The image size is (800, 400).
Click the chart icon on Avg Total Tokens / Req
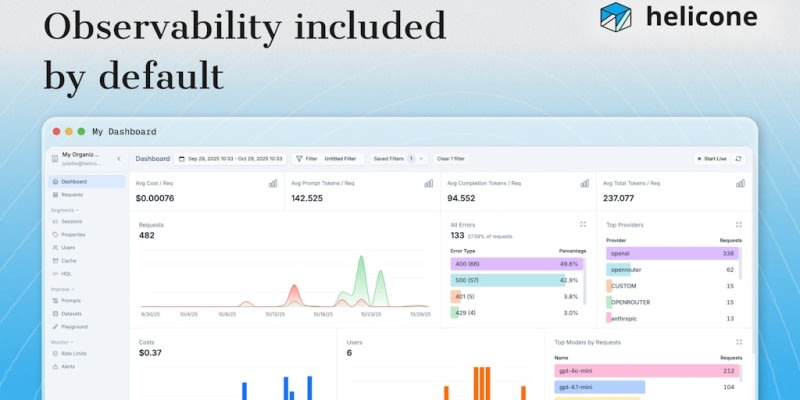739,183
